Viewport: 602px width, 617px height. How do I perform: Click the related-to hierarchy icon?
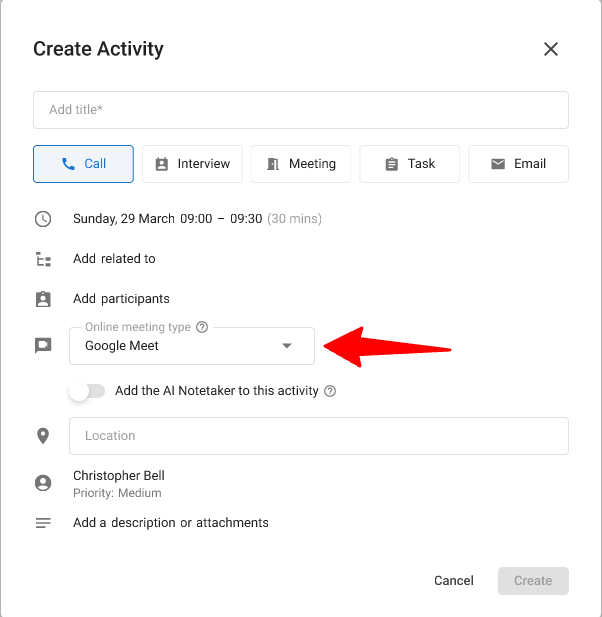[x=43, y=259]
